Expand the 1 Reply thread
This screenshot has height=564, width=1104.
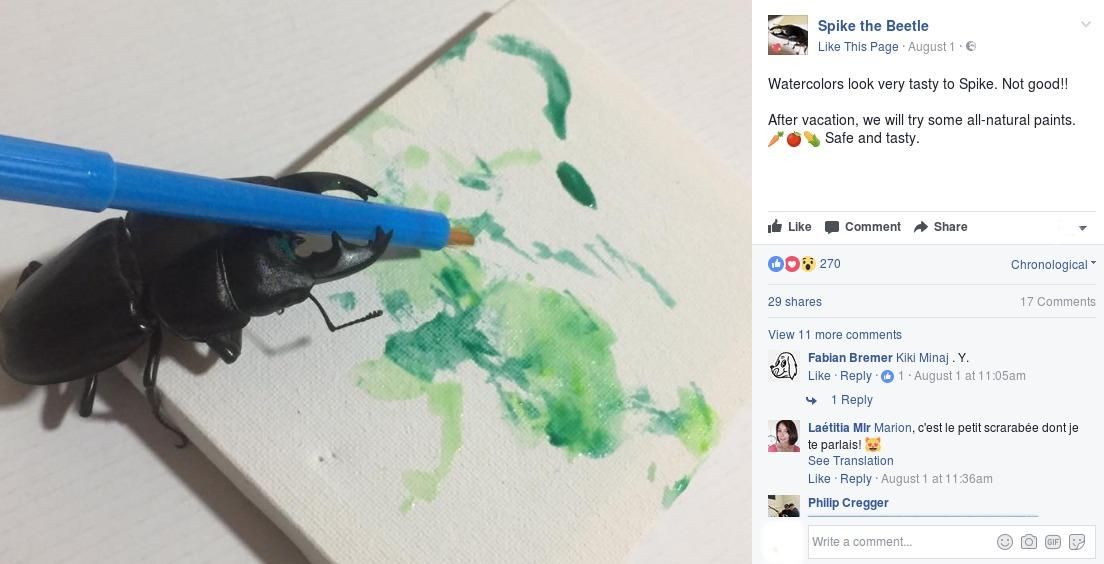point(851,400)
